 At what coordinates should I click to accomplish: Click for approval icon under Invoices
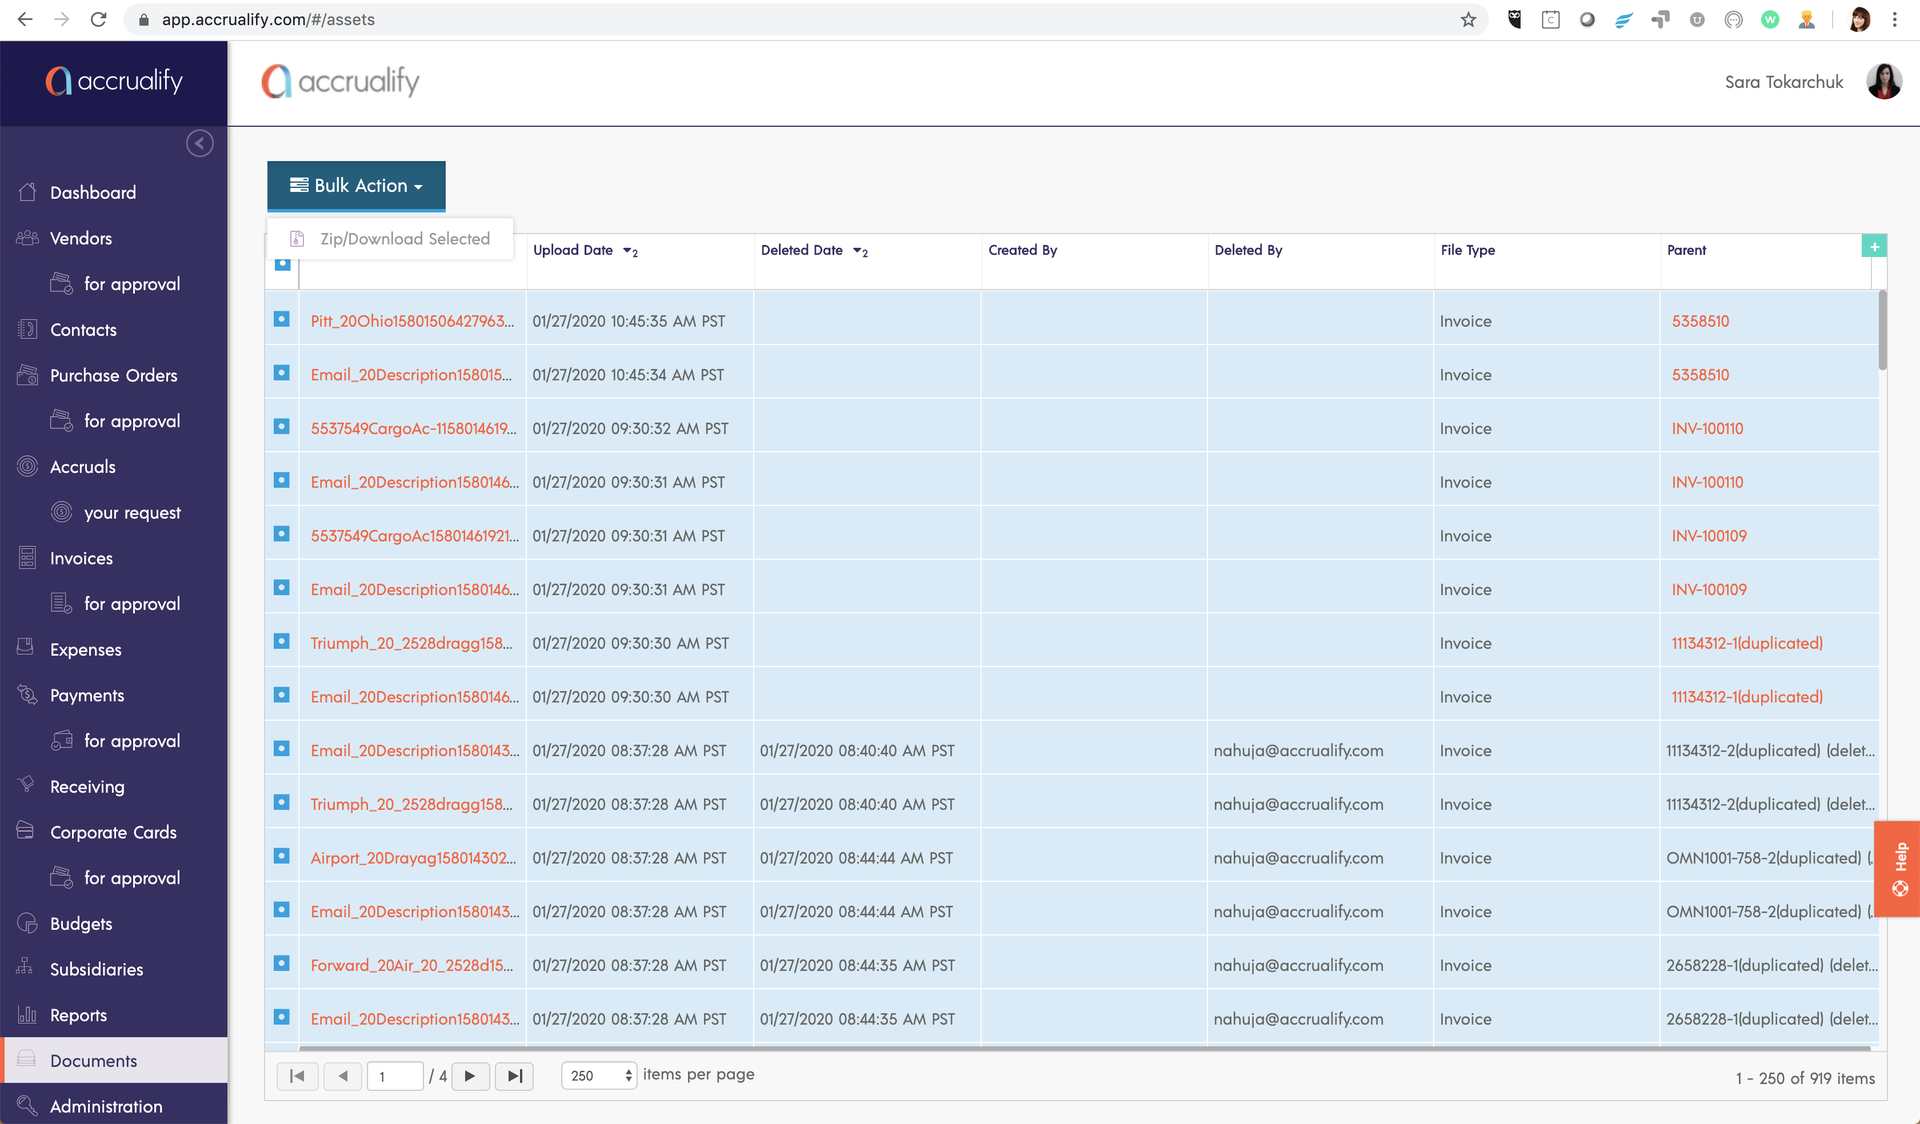click(61, 604)
